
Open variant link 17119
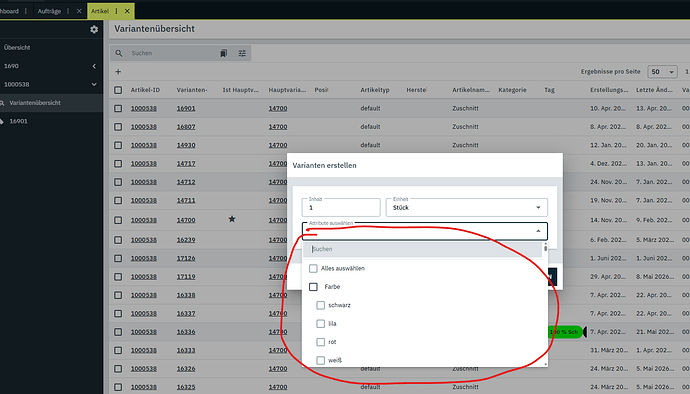186,277
